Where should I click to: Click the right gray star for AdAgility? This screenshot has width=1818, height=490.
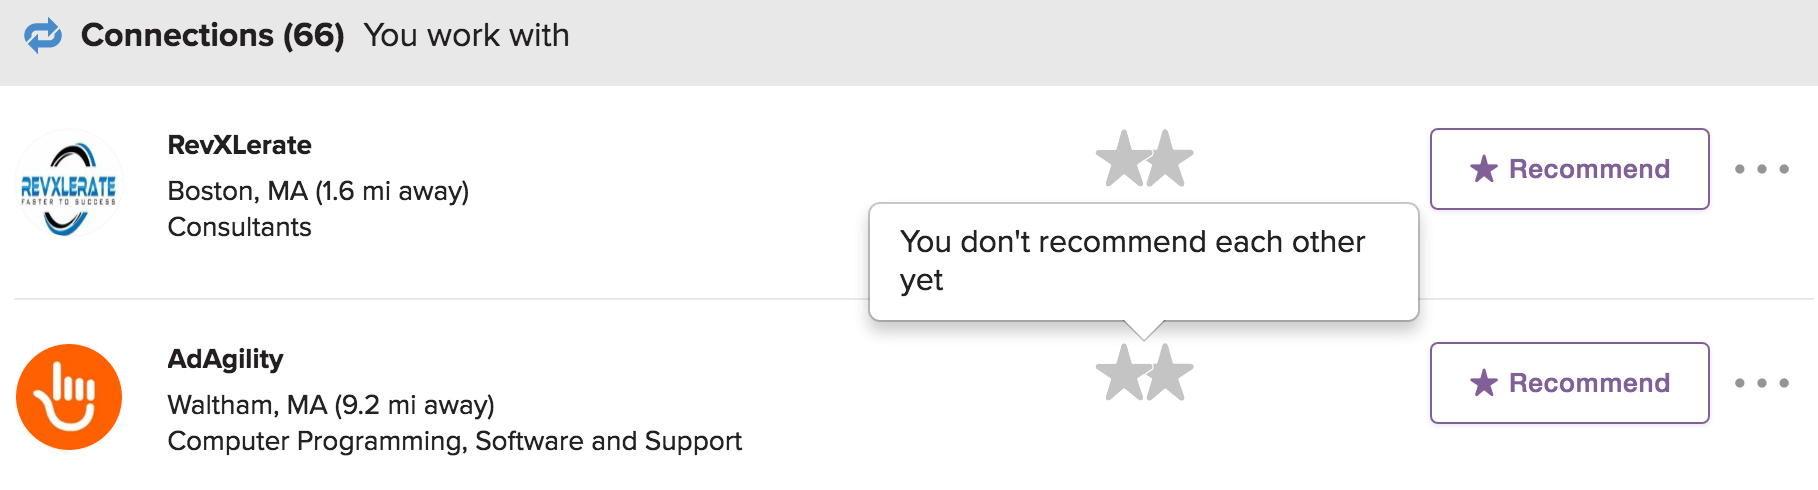point(1168,373)
